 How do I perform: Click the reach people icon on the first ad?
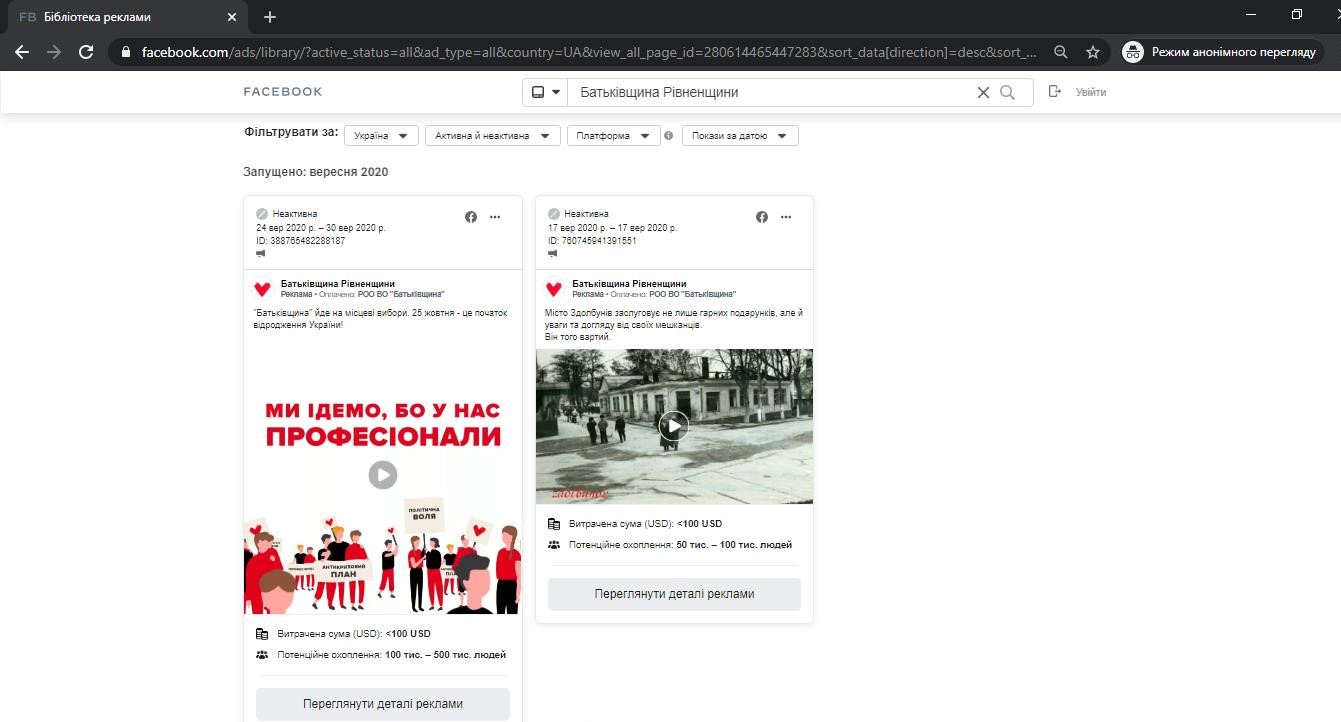[262, 655]
